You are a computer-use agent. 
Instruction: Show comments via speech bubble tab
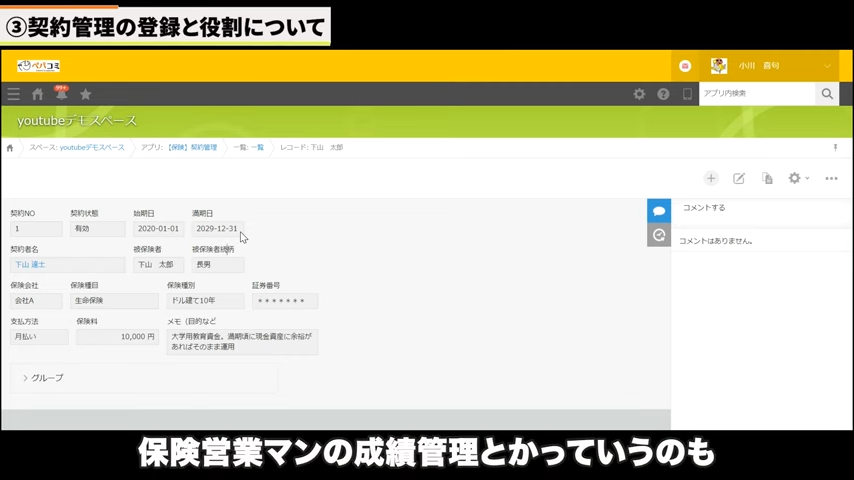pyautogui.click(x=658, y=211)
